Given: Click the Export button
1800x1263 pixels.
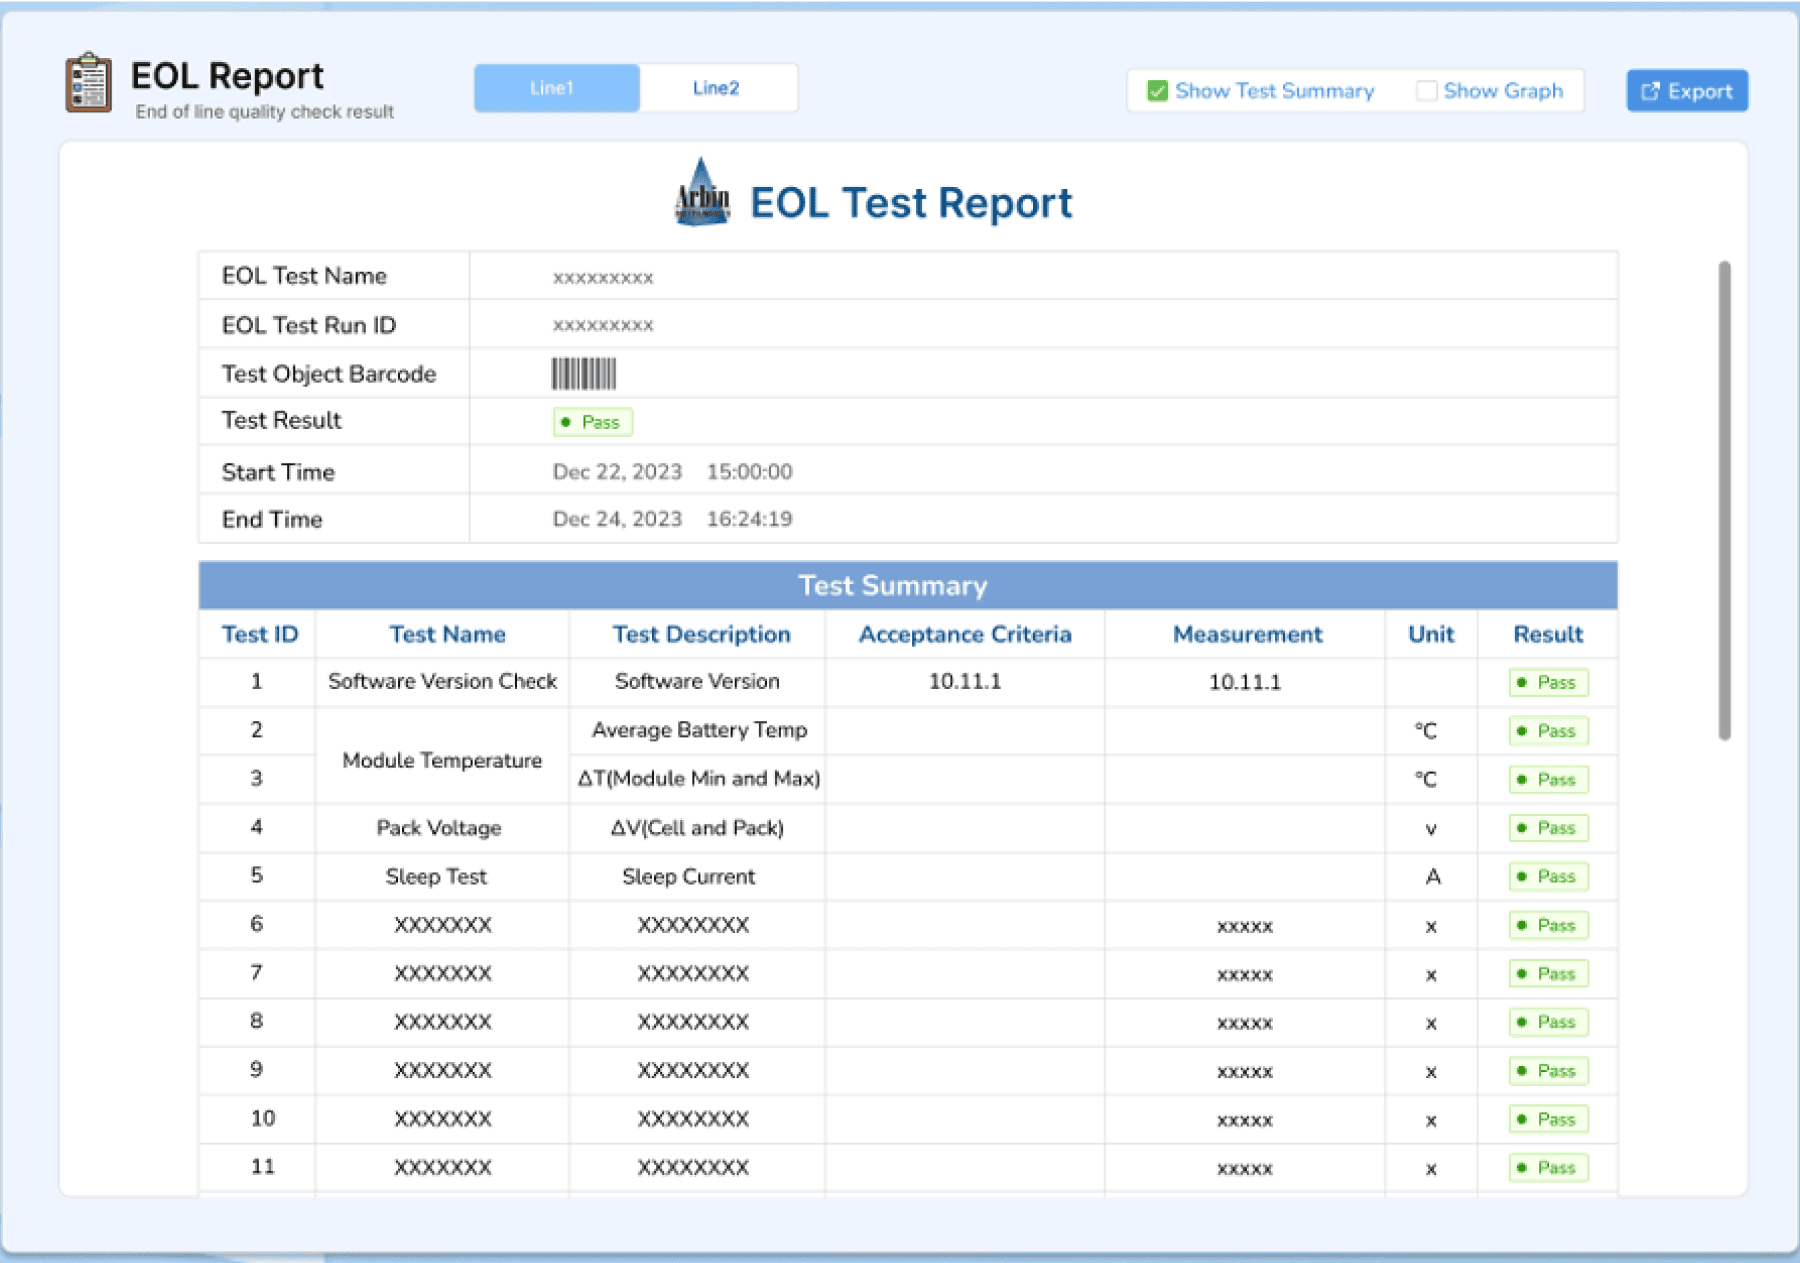Looking at the screenshot, I should click(1687, 91).
